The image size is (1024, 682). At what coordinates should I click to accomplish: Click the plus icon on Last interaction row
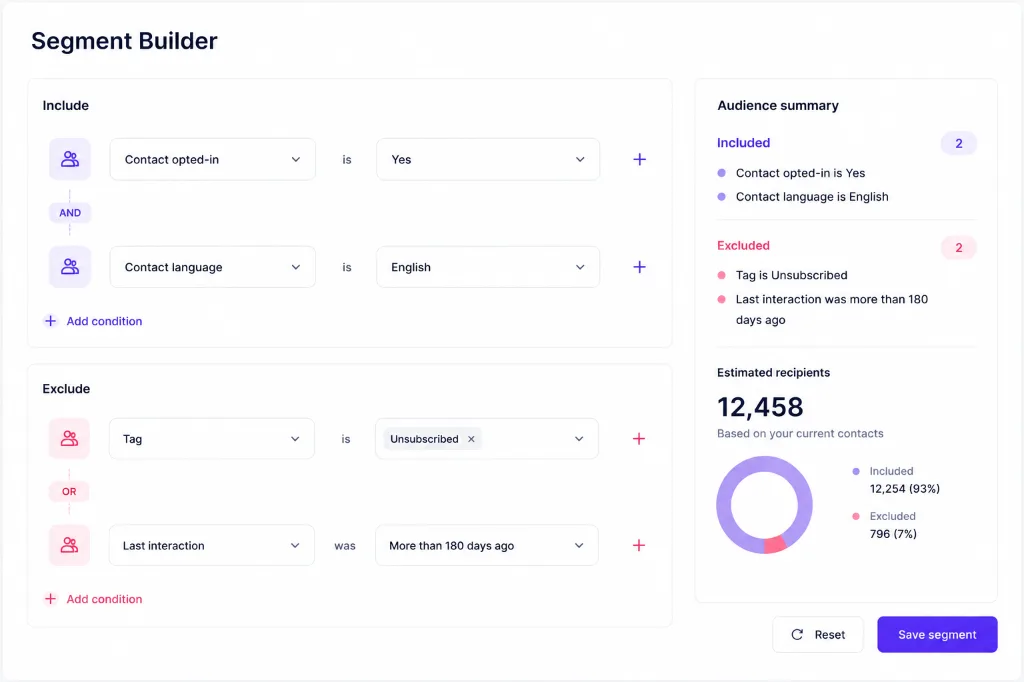(x=639, y=545)
